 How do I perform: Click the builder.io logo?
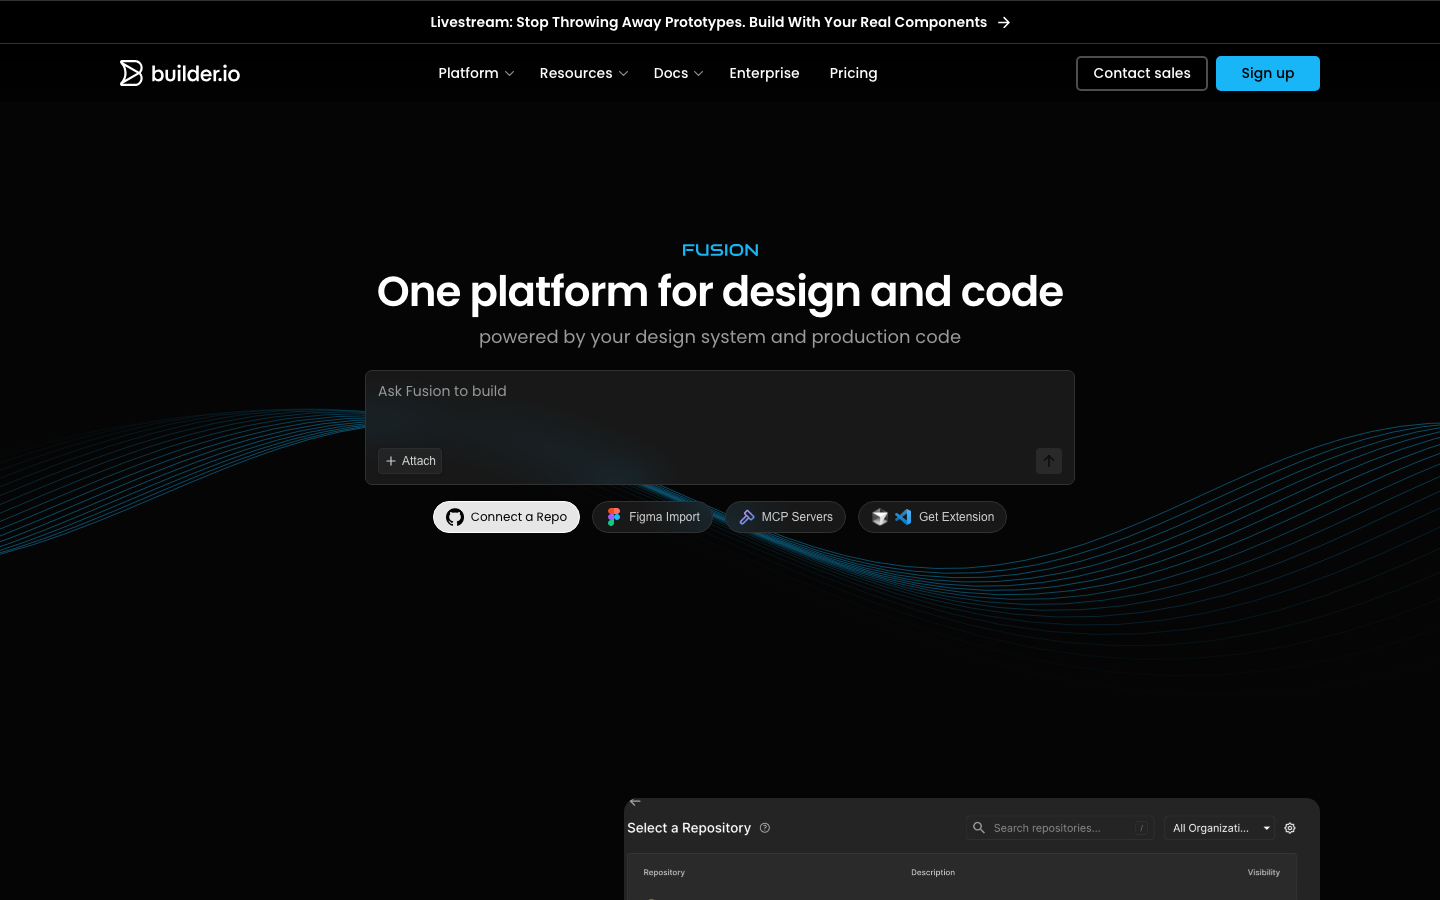[x=180, y=73]
